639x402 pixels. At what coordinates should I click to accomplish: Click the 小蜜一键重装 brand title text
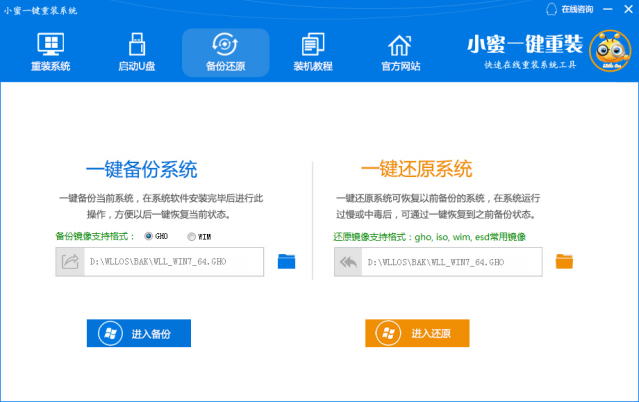(524, 45)
